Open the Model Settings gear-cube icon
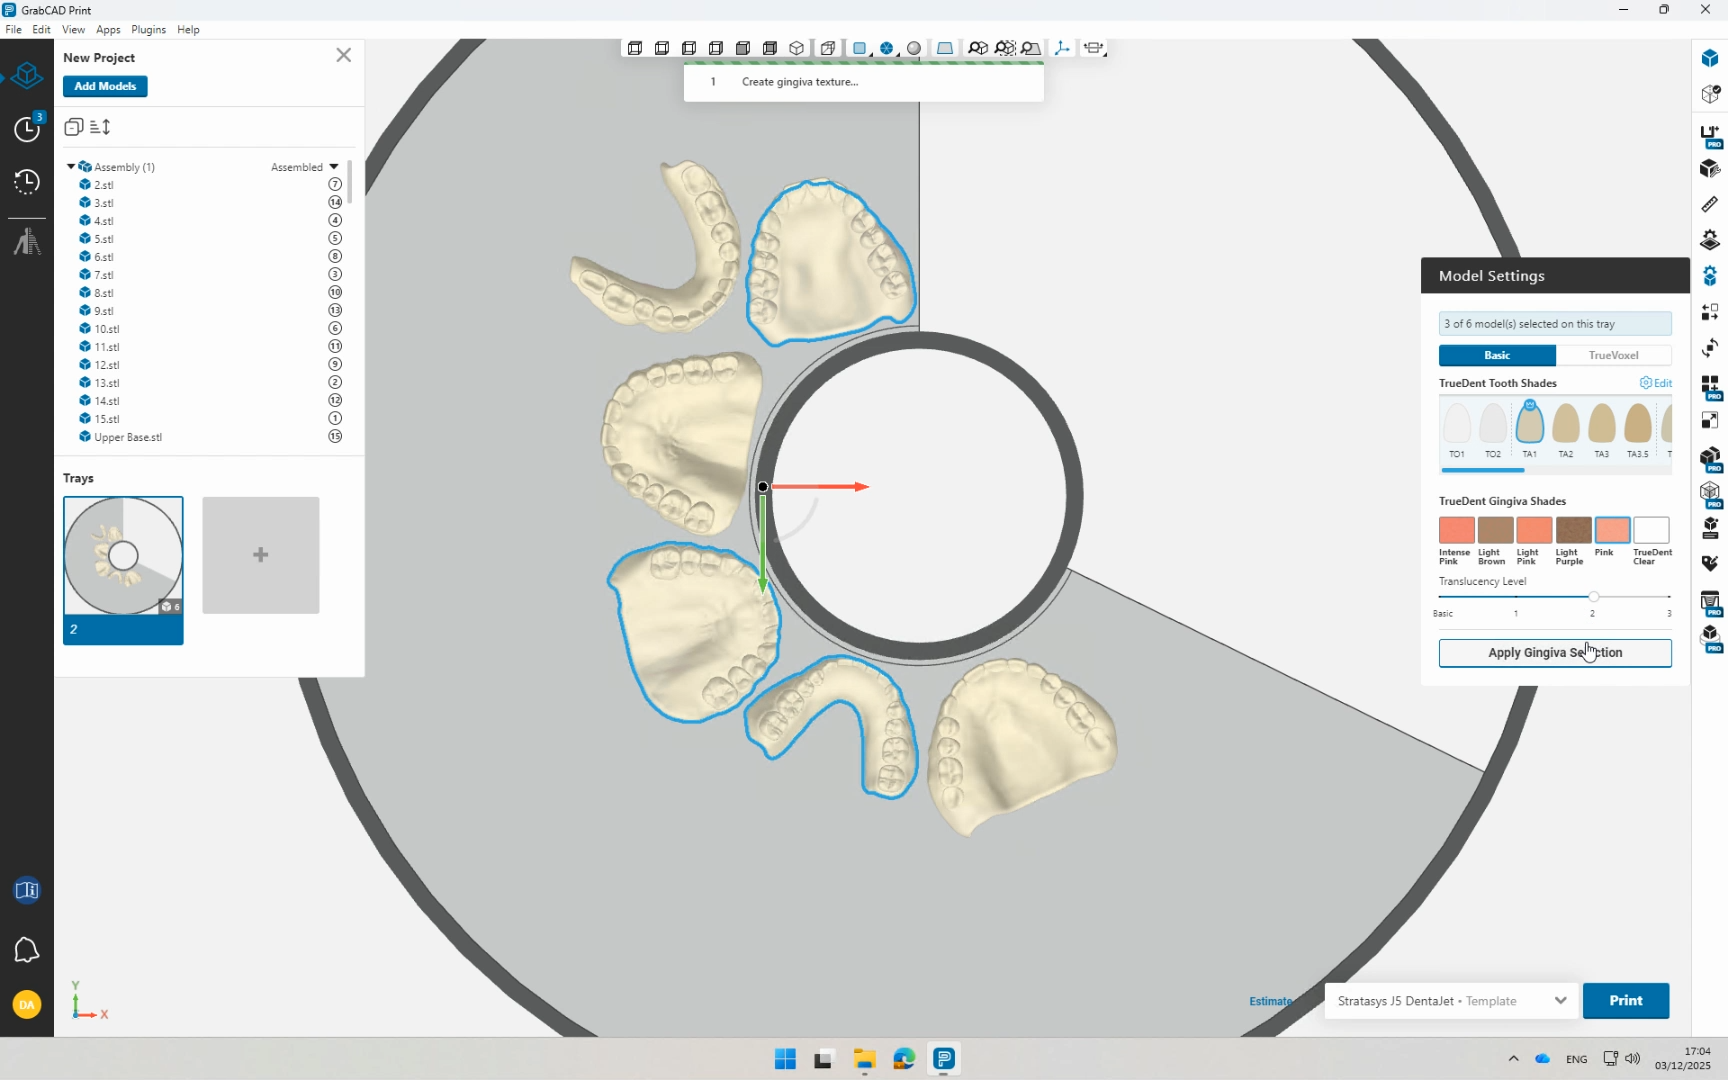 [1710, 276]
